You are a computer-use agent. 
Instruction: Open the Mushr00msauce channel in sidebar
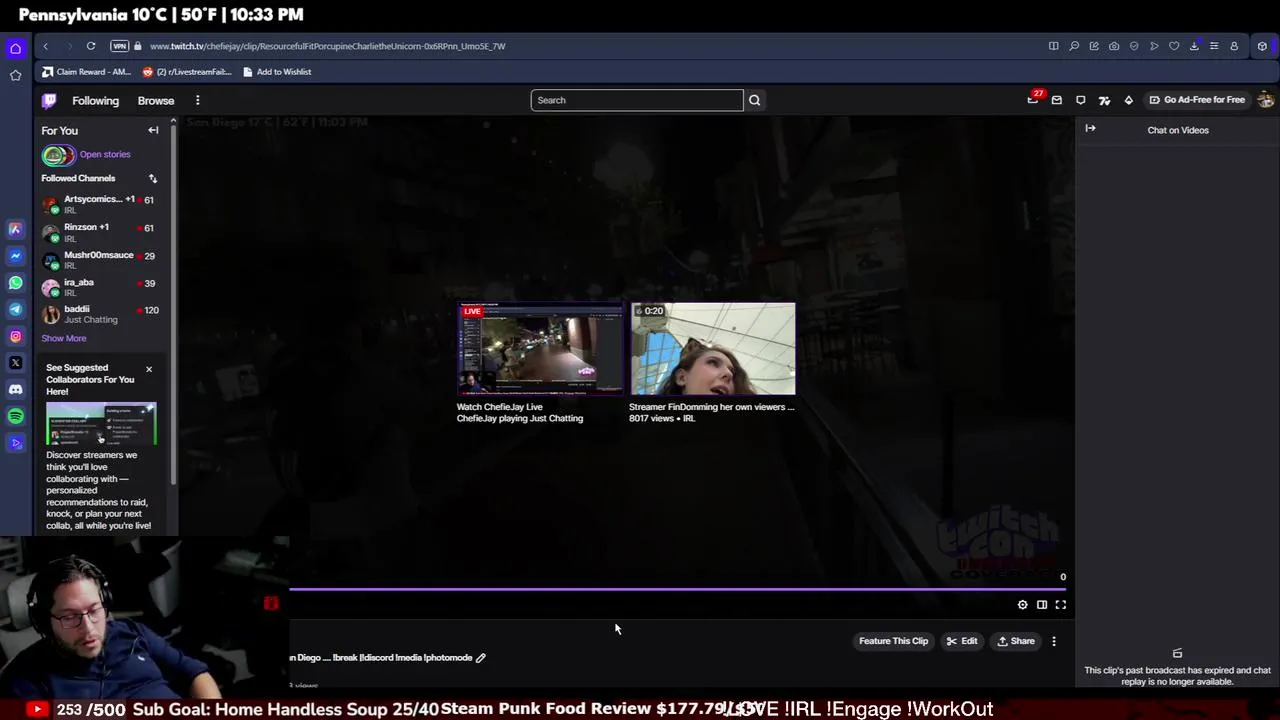[99, 260]
